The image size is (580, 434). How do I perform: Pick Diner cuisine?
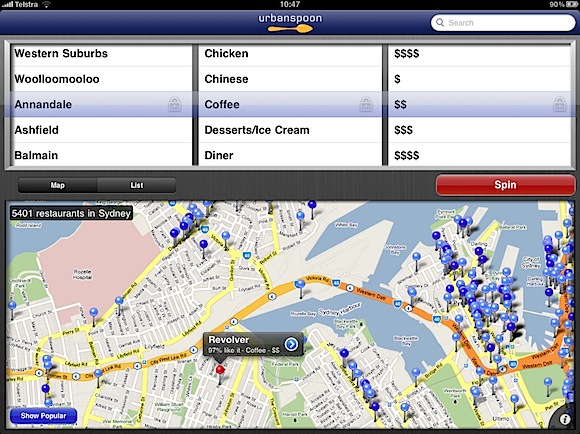coord(290,155)
